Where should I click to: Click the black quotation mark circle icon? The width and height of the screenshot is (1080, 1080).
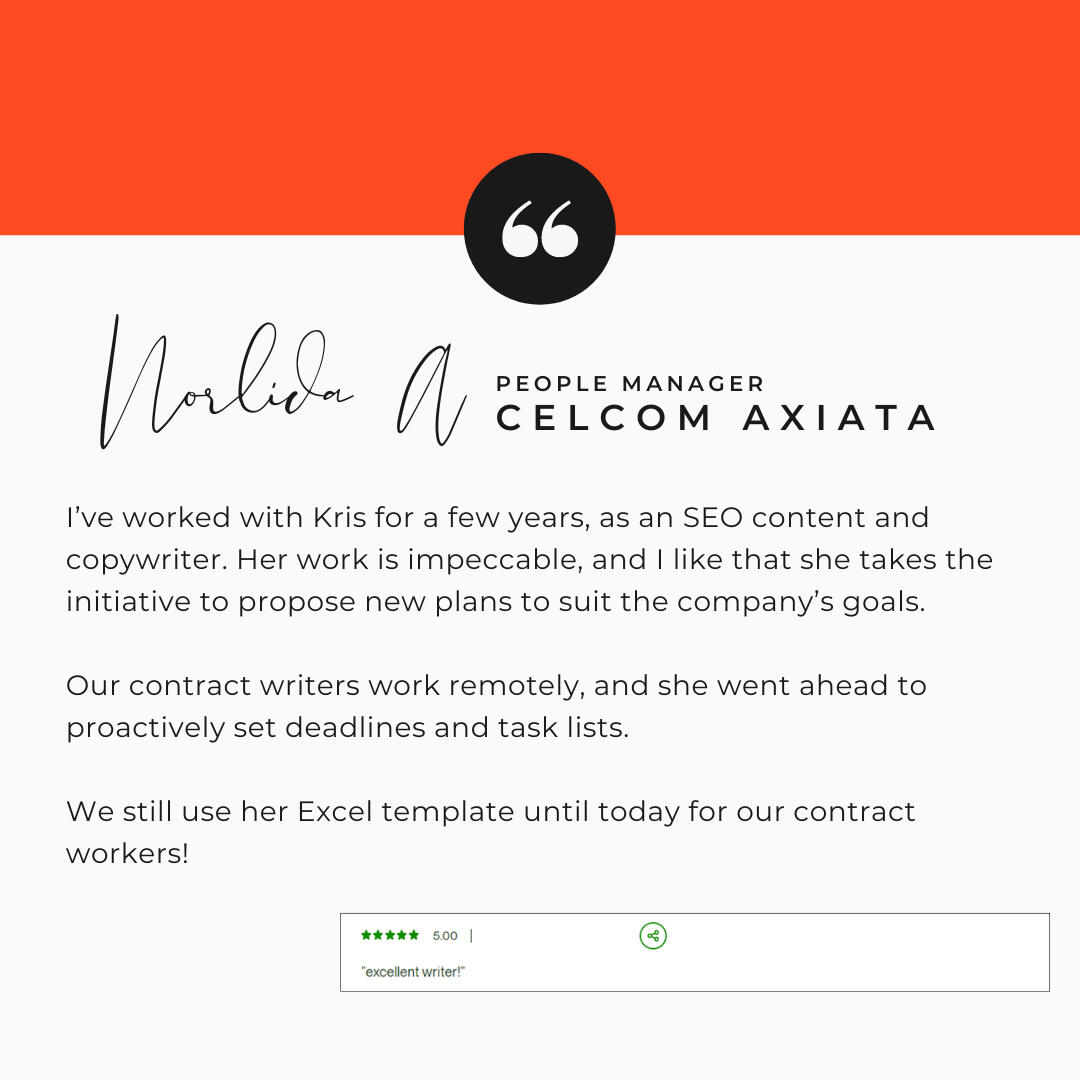click(539, 229)
